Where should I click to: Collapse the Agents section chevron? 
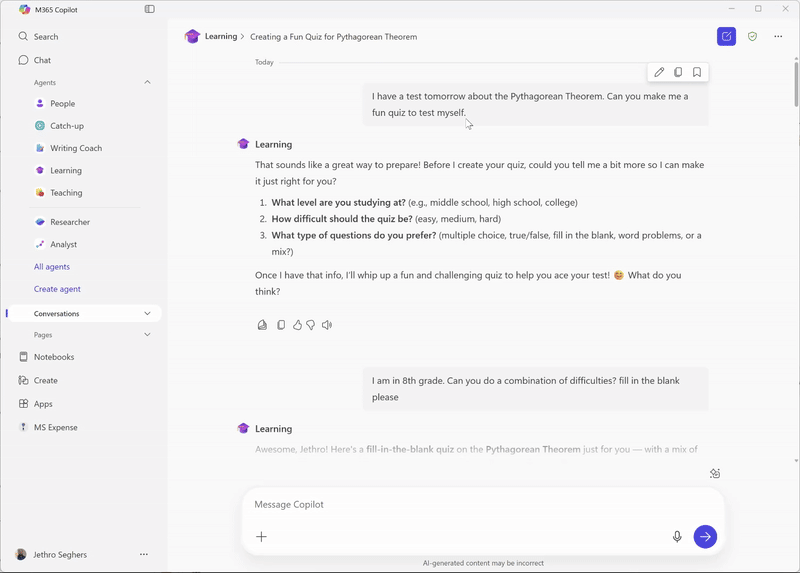(147, 82)
